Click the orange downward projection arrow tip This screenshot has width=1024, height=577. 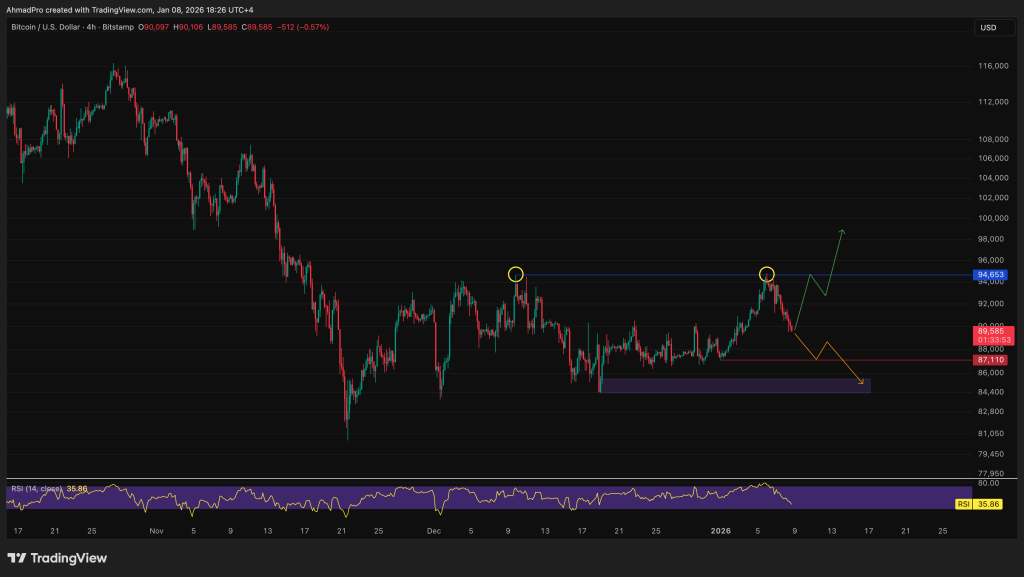tap(864, 382)
